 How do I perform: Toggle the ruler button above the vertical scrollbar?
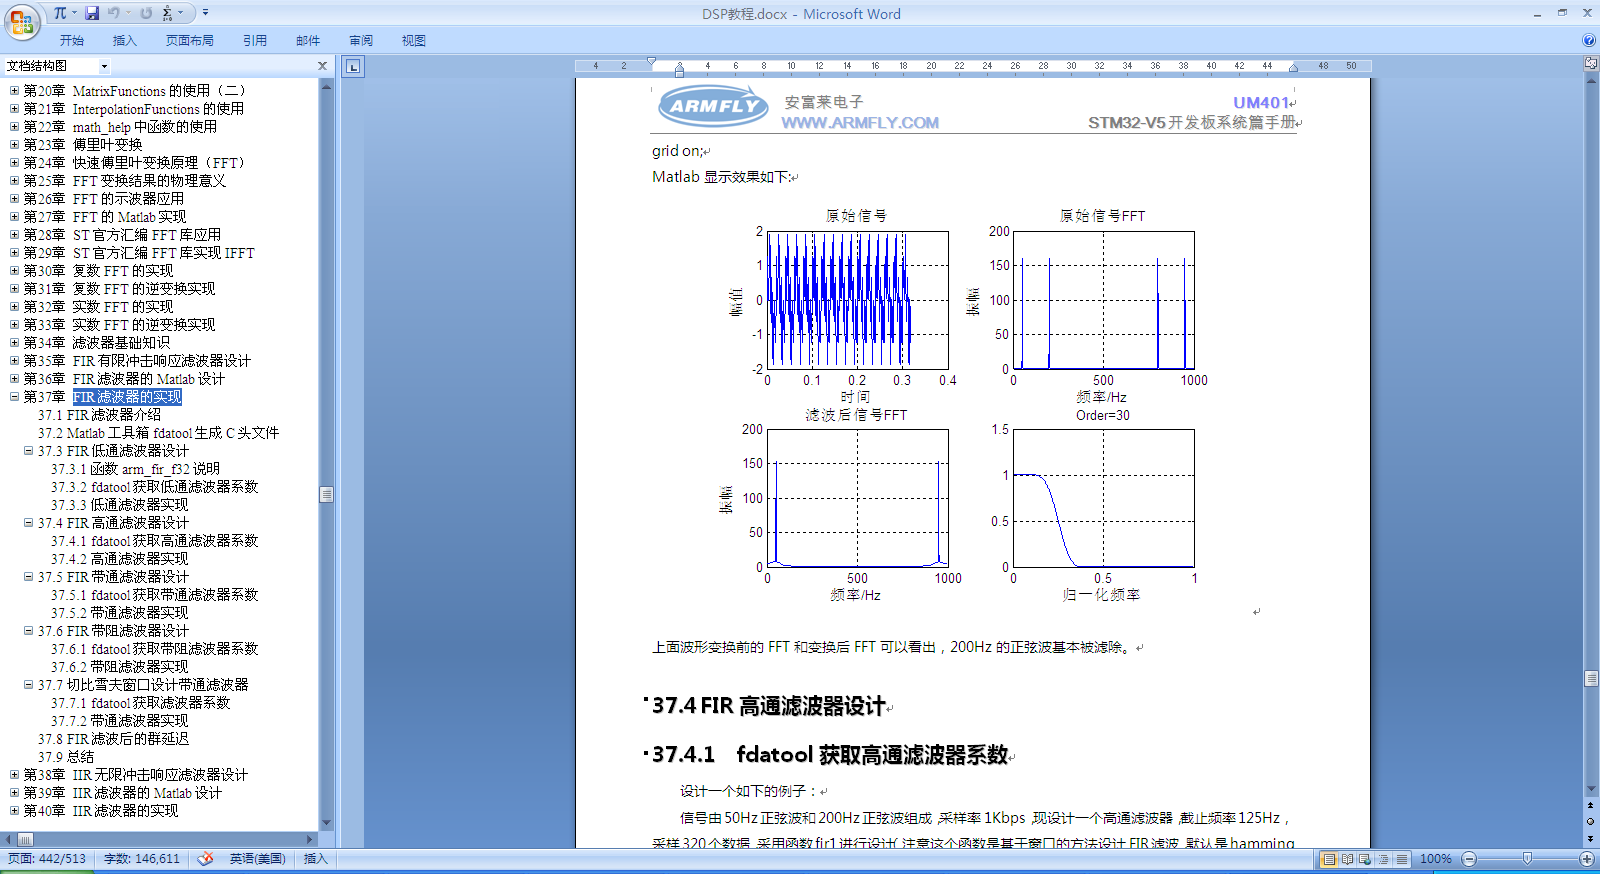click(1591, 64)
